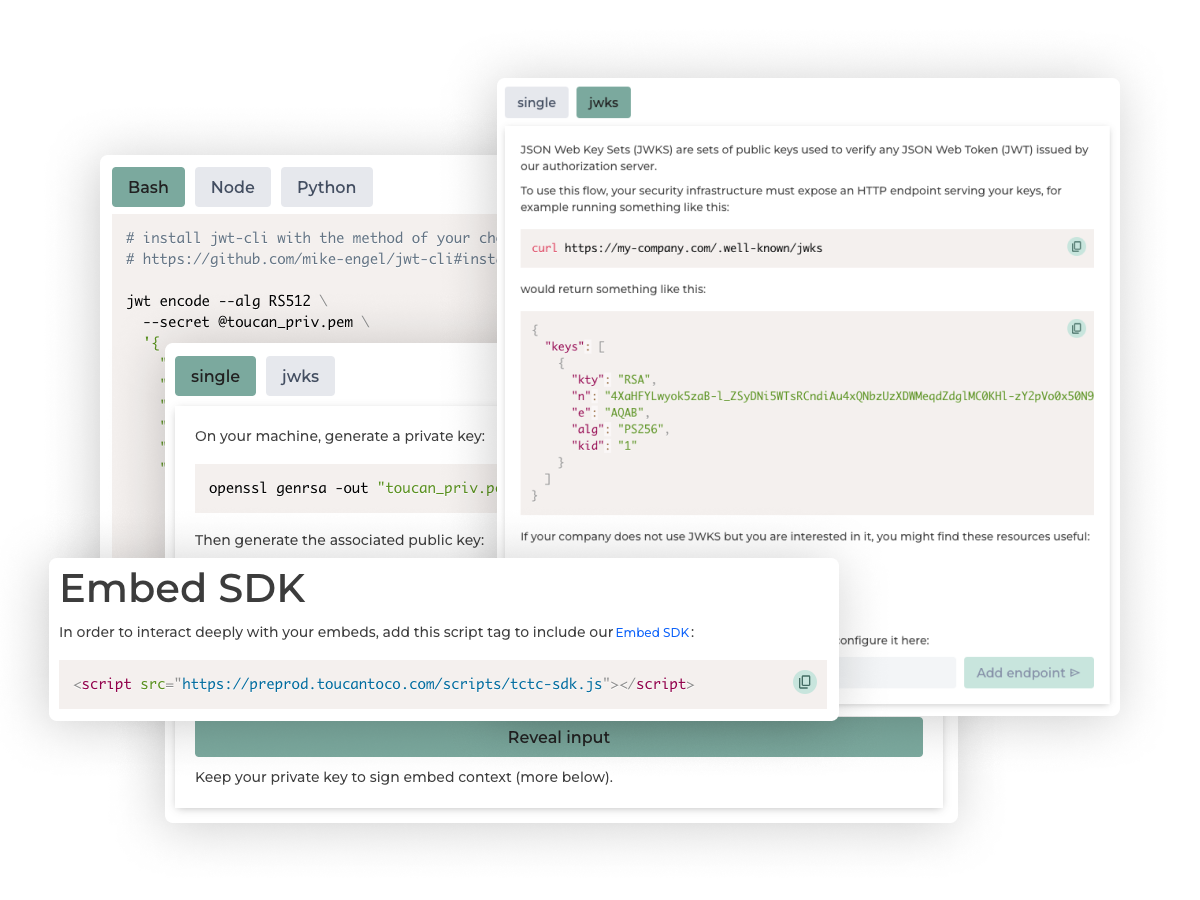1200x900 pixels.
Task: Click the curl my-company jwks code line
Action: click(x=692, y=247)
